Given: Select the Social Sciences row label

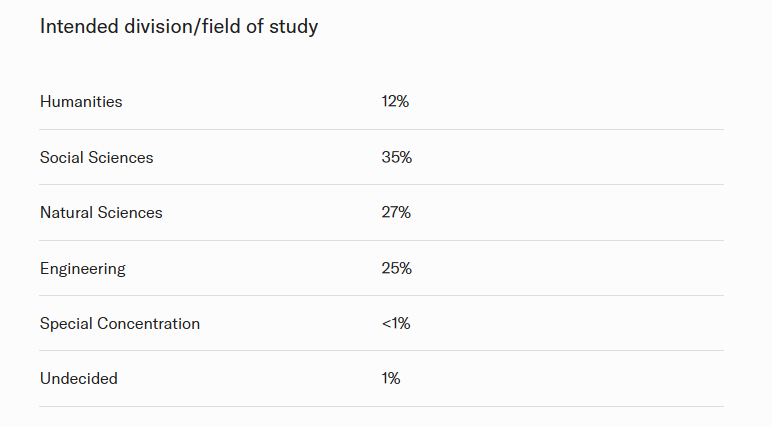Looking at the screenshot, I should [97, 158].
